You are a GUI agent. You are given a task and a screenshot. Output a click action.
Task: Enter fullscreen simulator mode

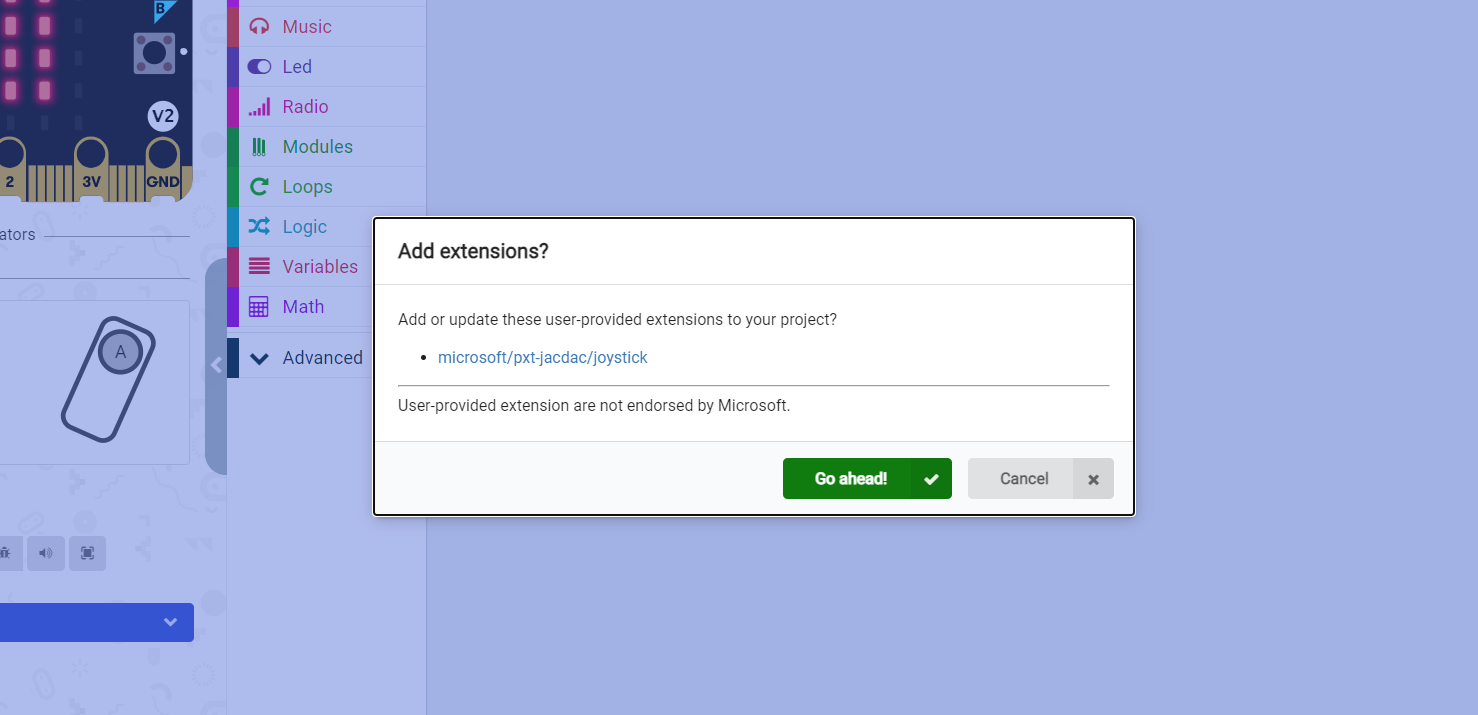(87, 553)
